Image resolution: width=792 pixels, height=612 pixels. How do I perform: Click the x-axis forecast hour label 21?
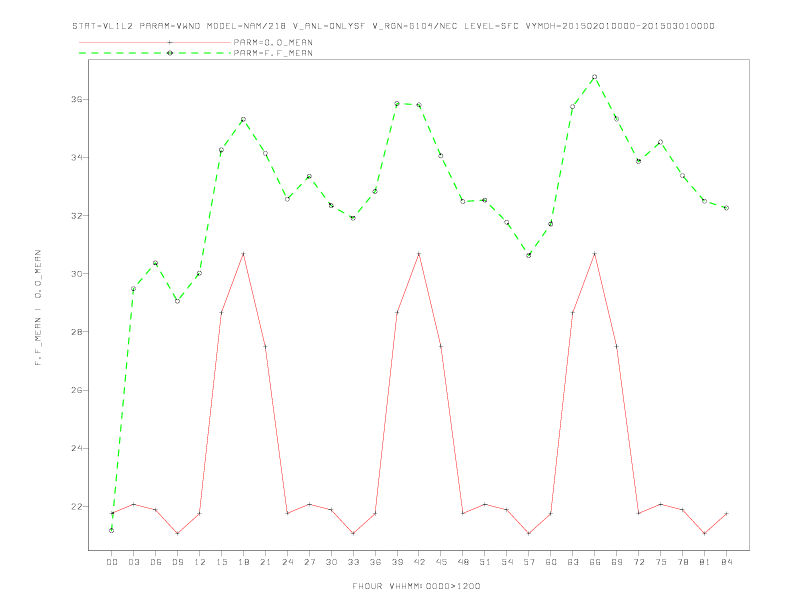265,562
